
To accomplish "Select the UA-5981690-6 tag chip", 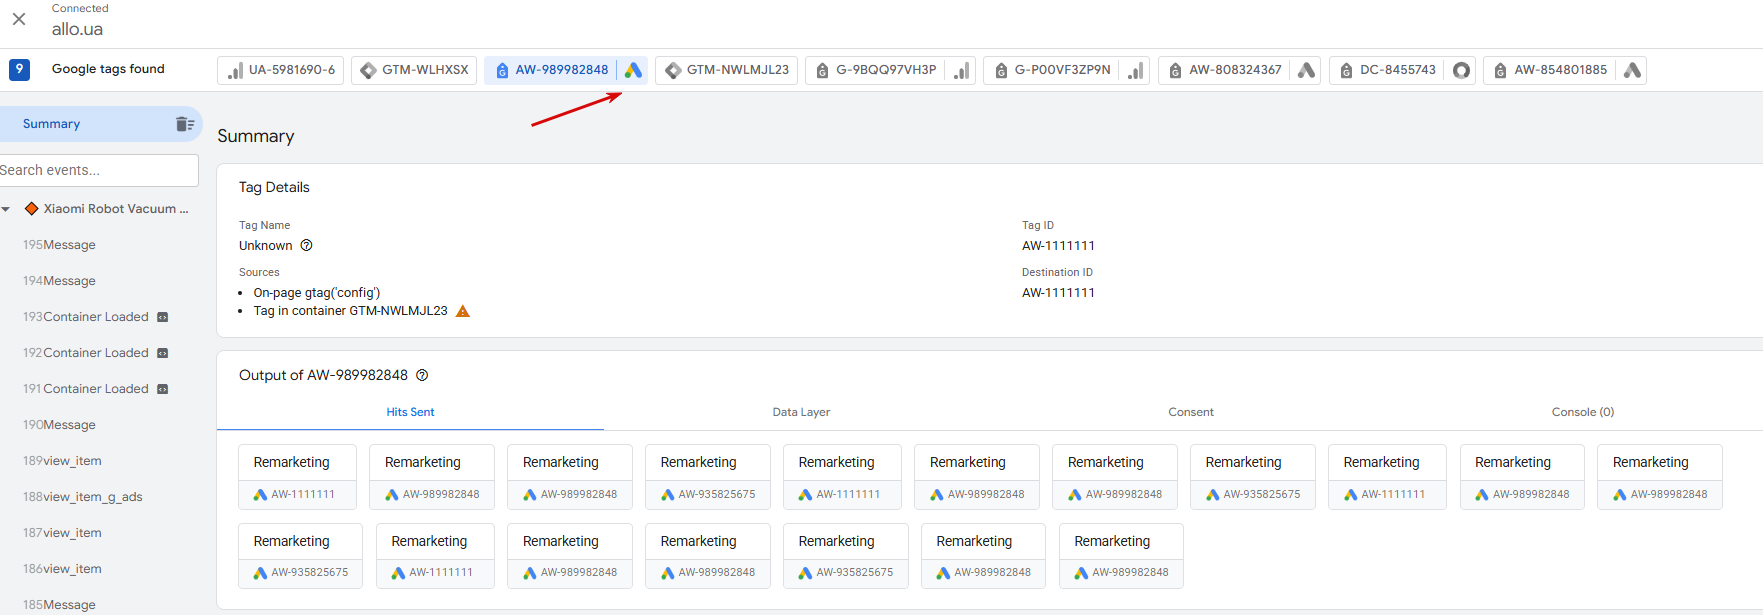I will point(281,70).
